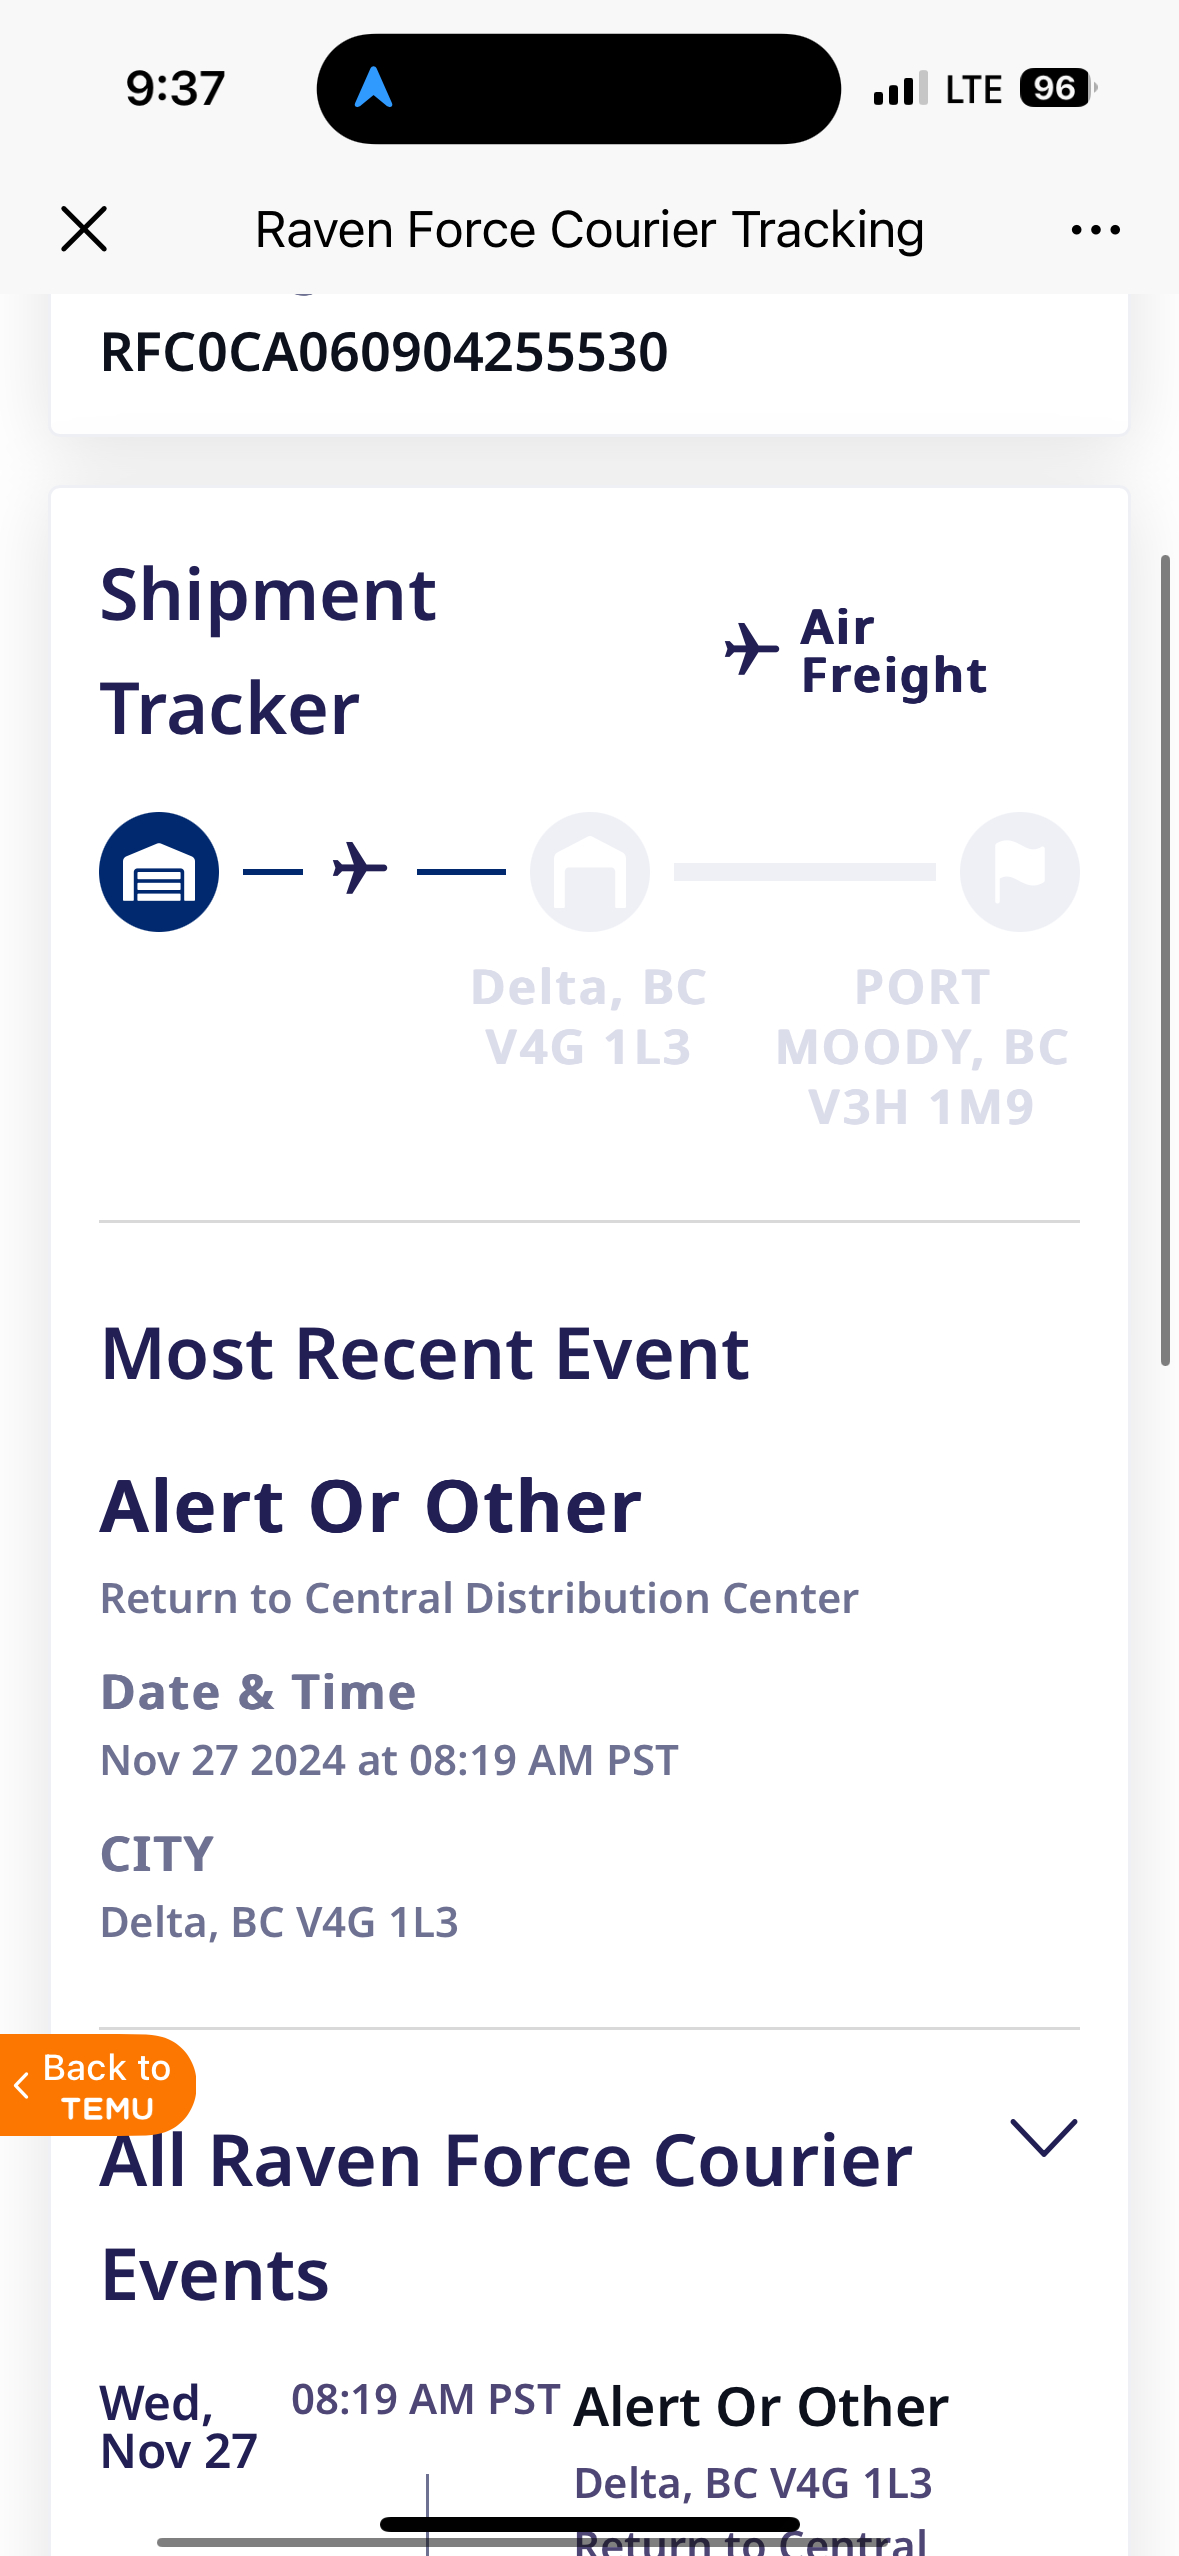Tap the destination flag step icon
The width and height of the screenshot is (1179, 2556).
tap(1019, 872)
